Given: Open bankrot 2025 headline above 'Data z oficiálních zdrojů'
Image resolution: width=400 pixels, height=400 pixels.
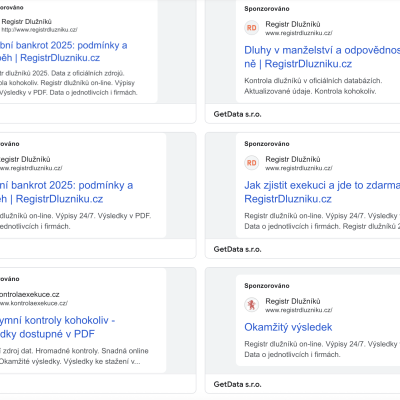Looking at the screenshot, I should 63,51.
